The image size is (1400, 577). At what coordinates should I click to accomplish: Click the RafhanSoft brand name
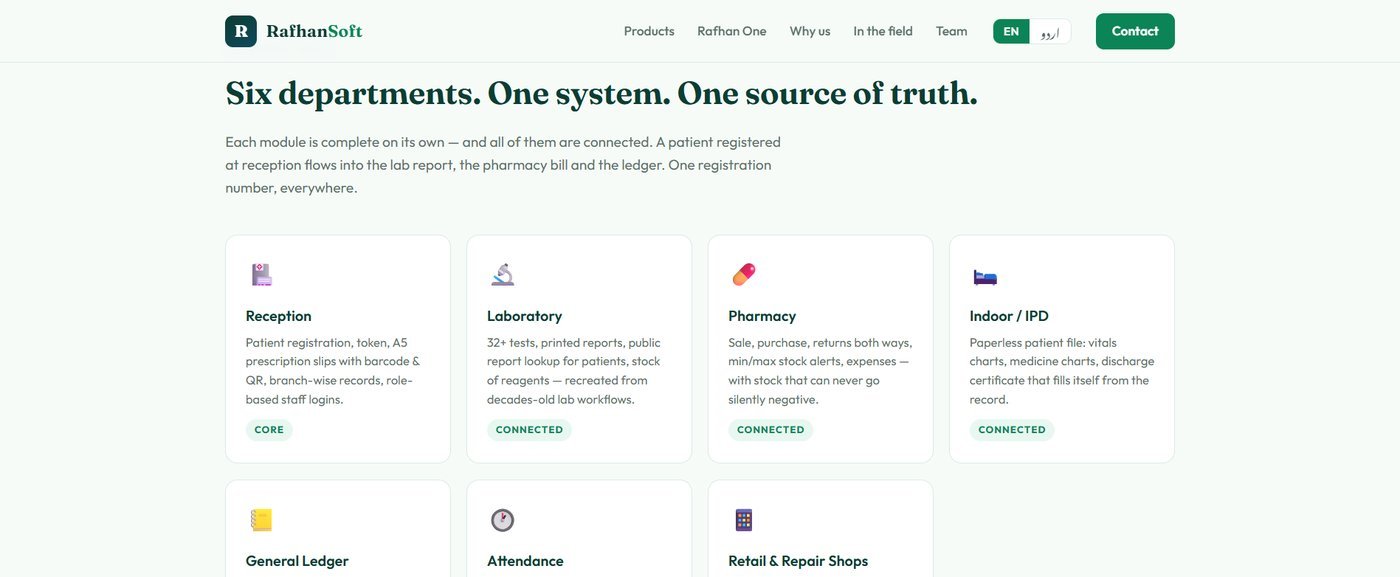(314, 31)
